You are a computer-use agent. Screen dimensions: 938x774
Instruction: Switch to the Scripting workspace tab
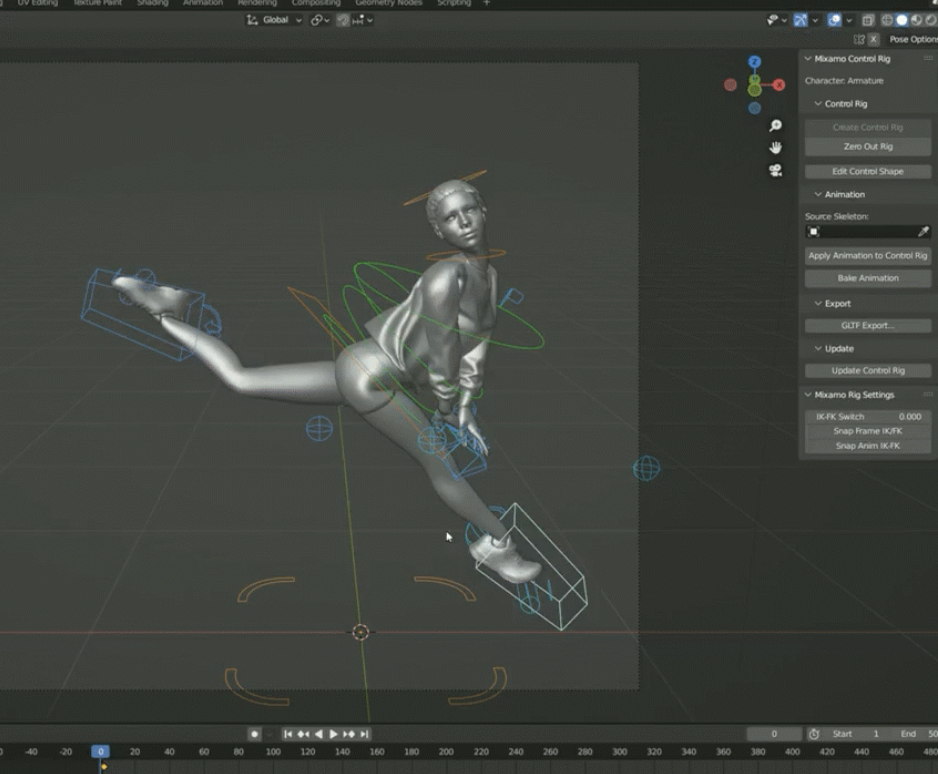[x=453, y=3]
